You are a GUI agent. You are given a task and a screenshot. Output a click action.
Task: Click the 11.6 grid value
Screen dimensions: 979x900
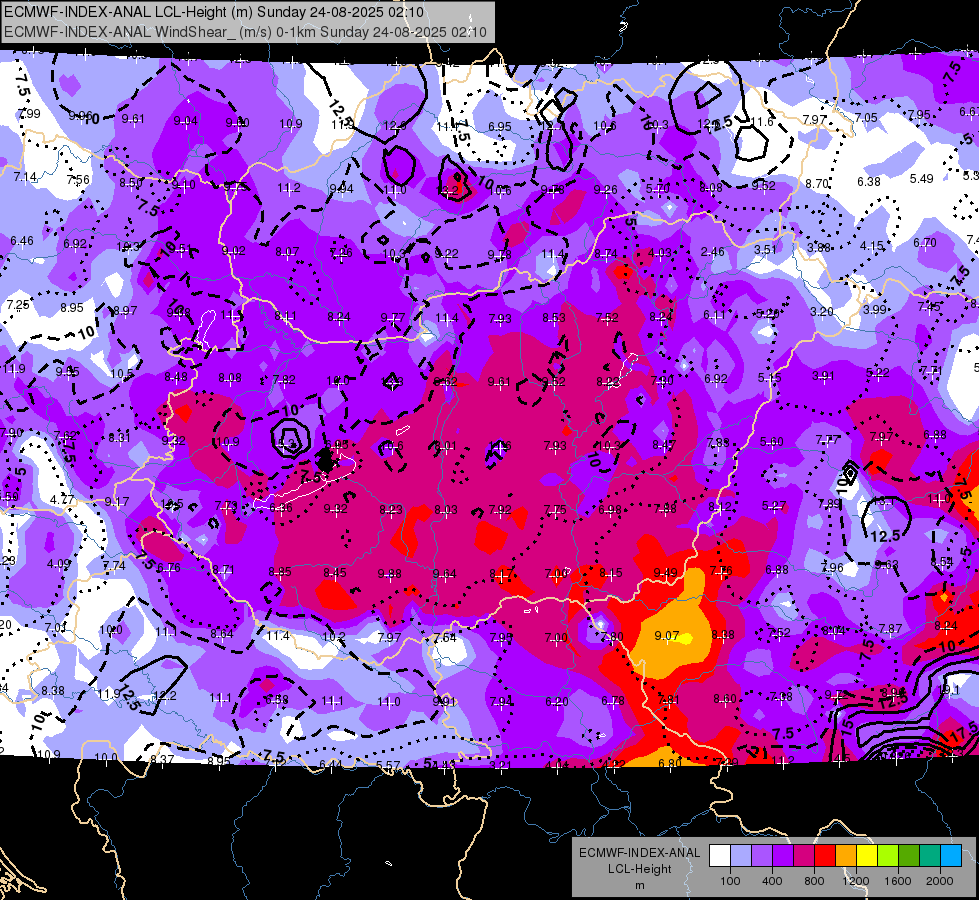(x=762, y=122)
